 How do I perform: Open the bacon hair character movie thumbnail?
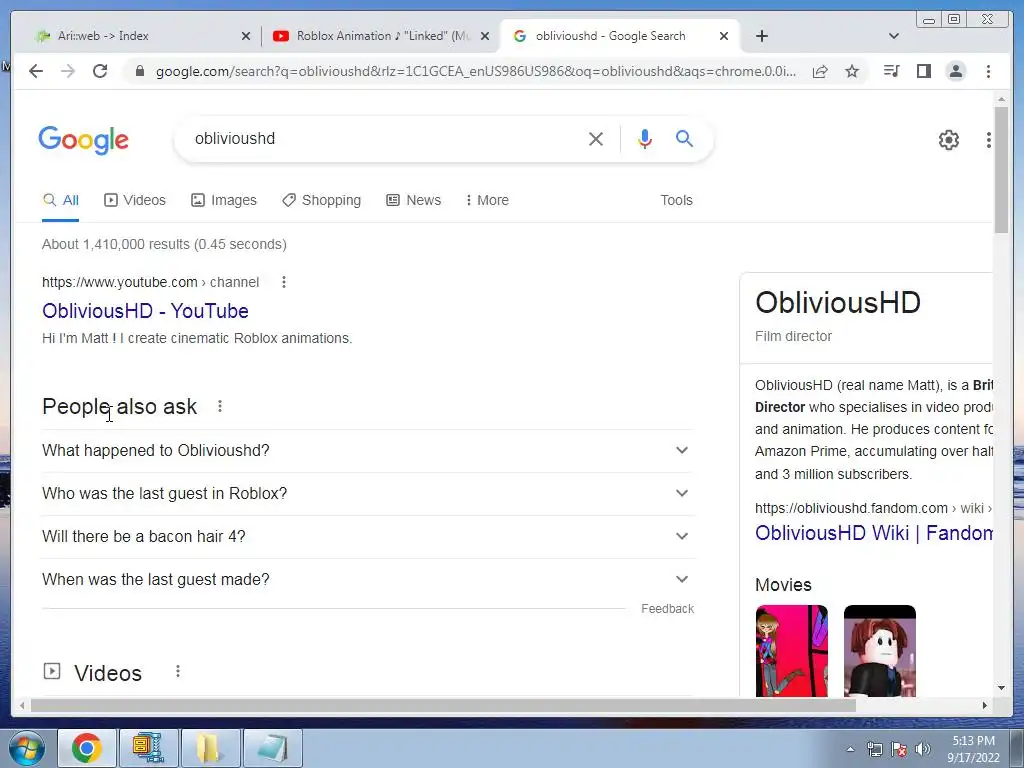point(880,650)
